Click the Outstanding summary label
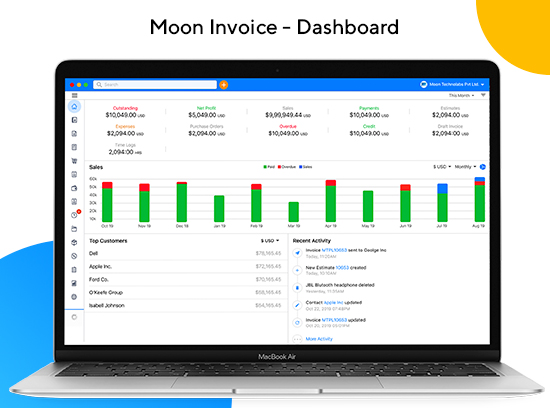 coord(125,108)
